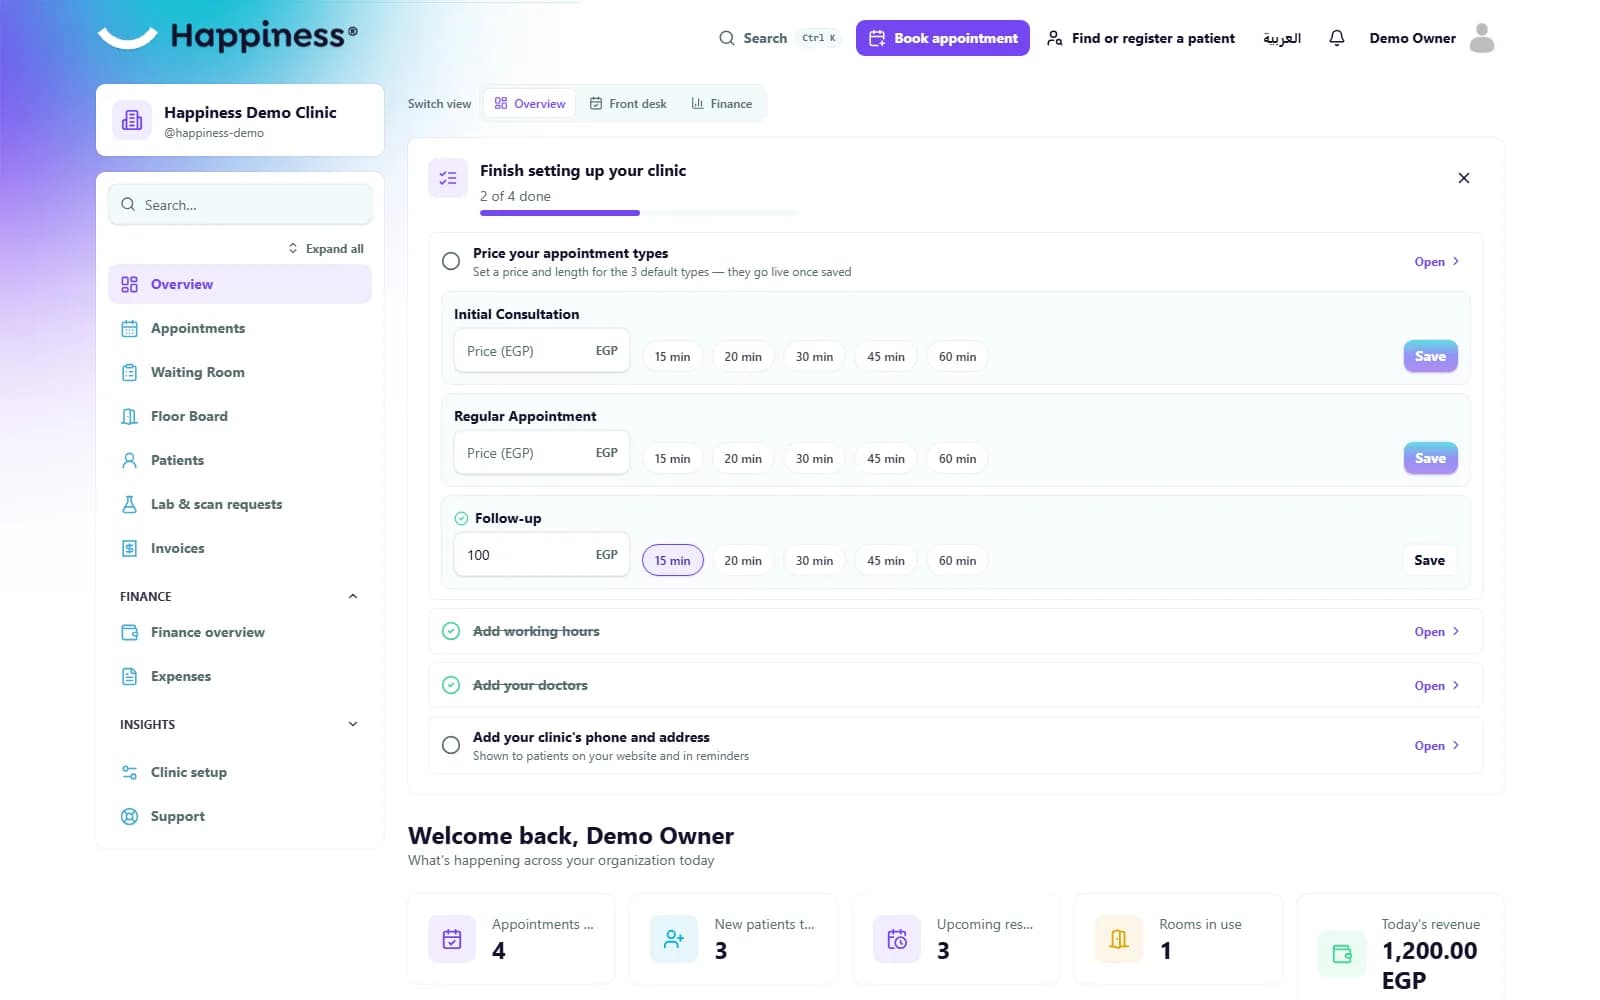1600x1000 pixels.
Task: Click the Book appointment button
Action: (942, 38)
